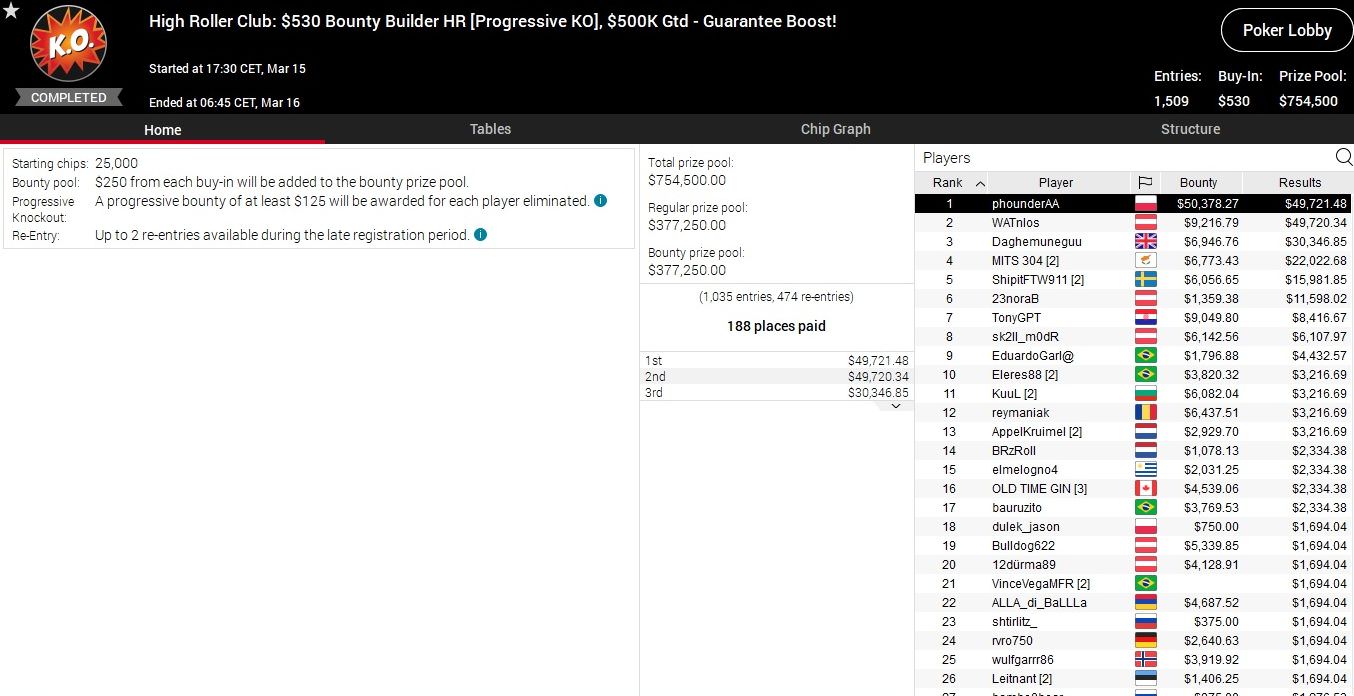The height and width of the screenshot is (696, 1354).
Task: Open the Chip Graph tab
Action: pos(835,129)
